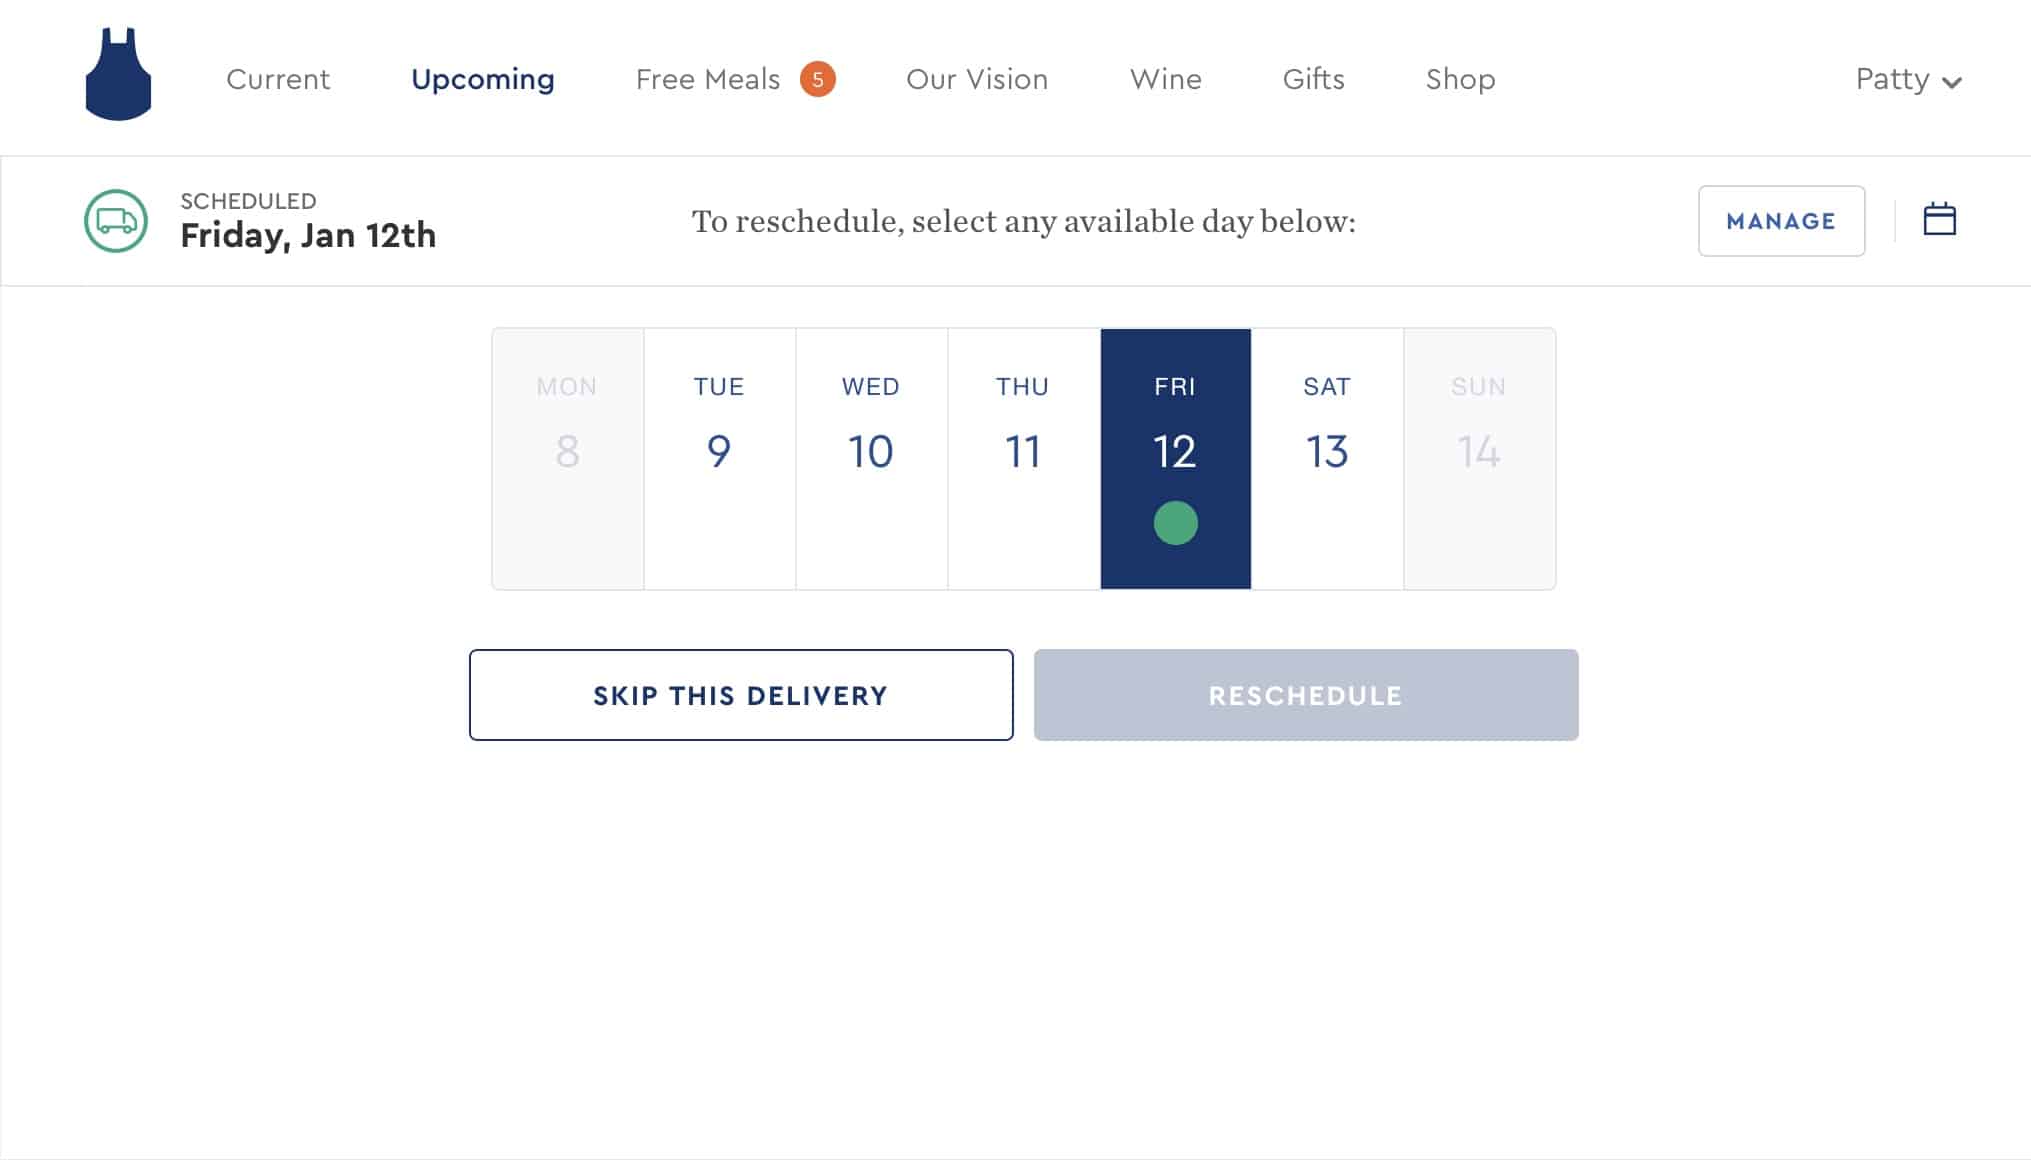Screen dimensions: 2031x1160
Task: Choose Saturday 13 for delivery
Action: pos(1327,459)
